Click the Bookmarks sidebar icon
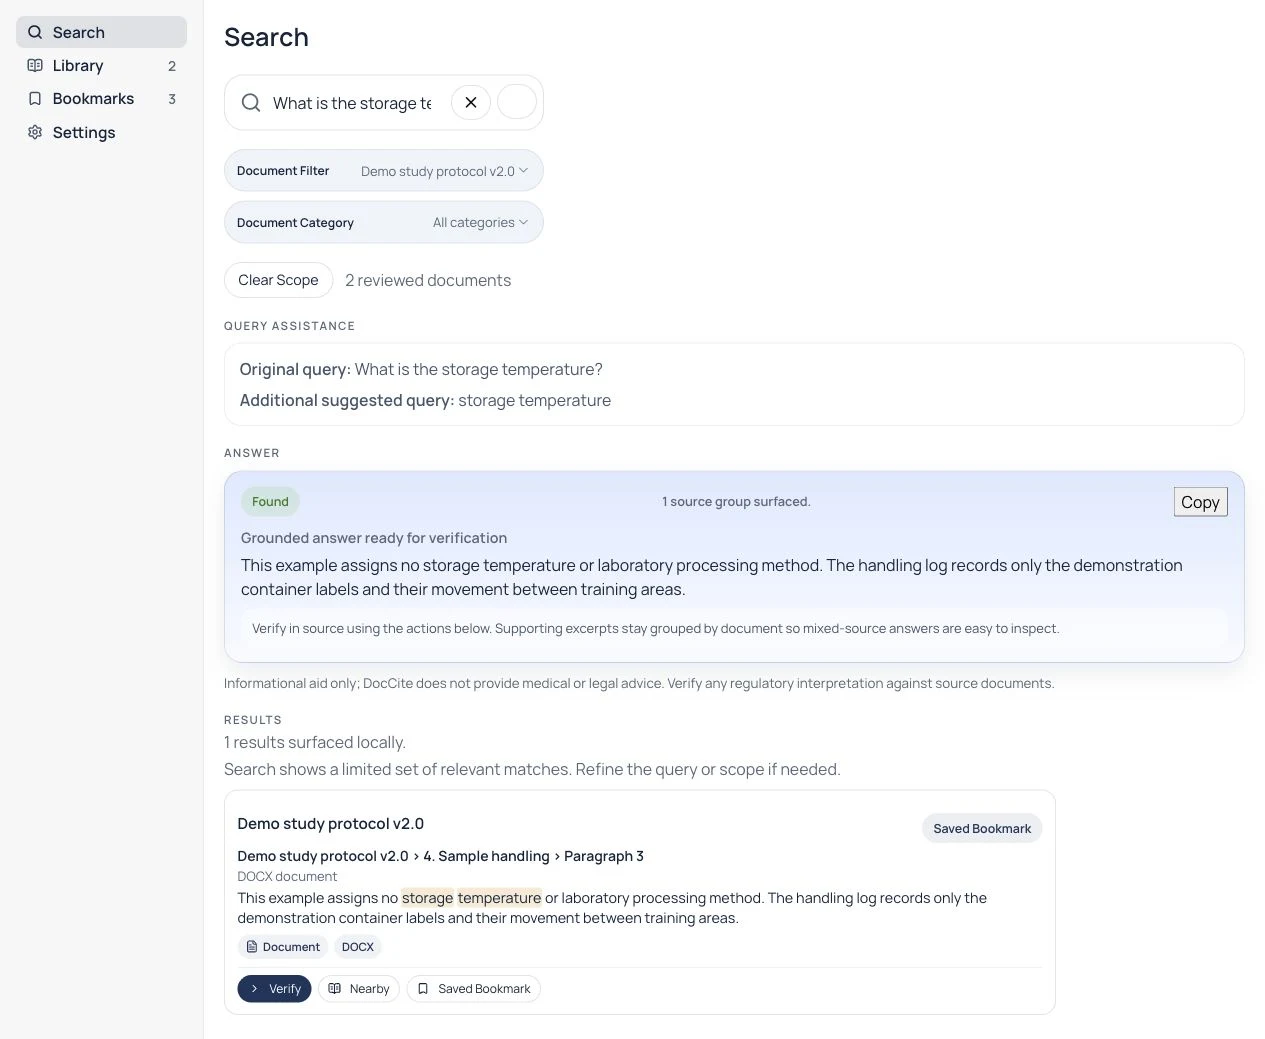Image resolution: width=1265 pixels, height=1039 pixels. coord(35,99)
